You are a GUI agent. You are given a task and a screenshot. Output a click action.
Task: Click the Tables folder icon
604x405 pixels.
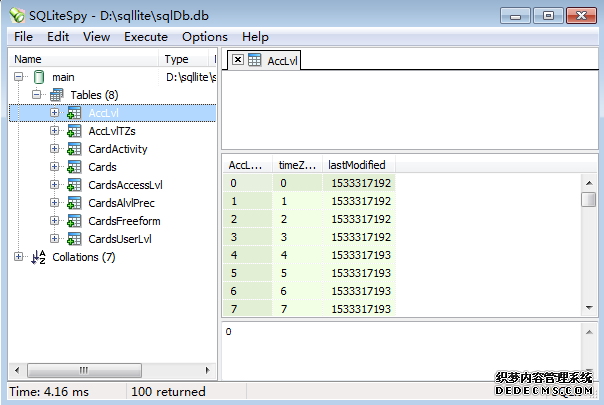[x=56, y=95]
